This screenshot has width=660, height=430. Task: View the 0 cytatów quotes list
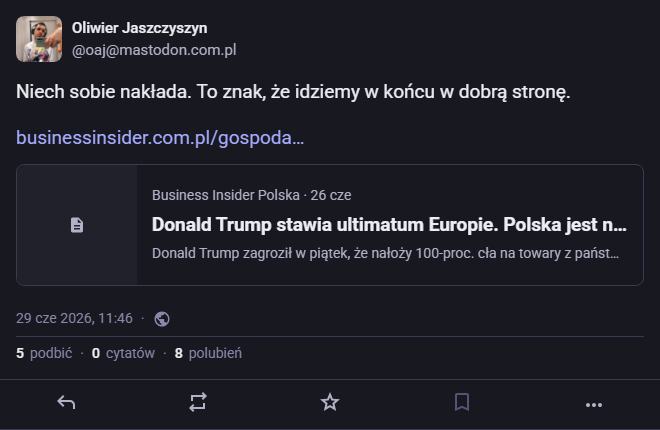pos(123,353)
